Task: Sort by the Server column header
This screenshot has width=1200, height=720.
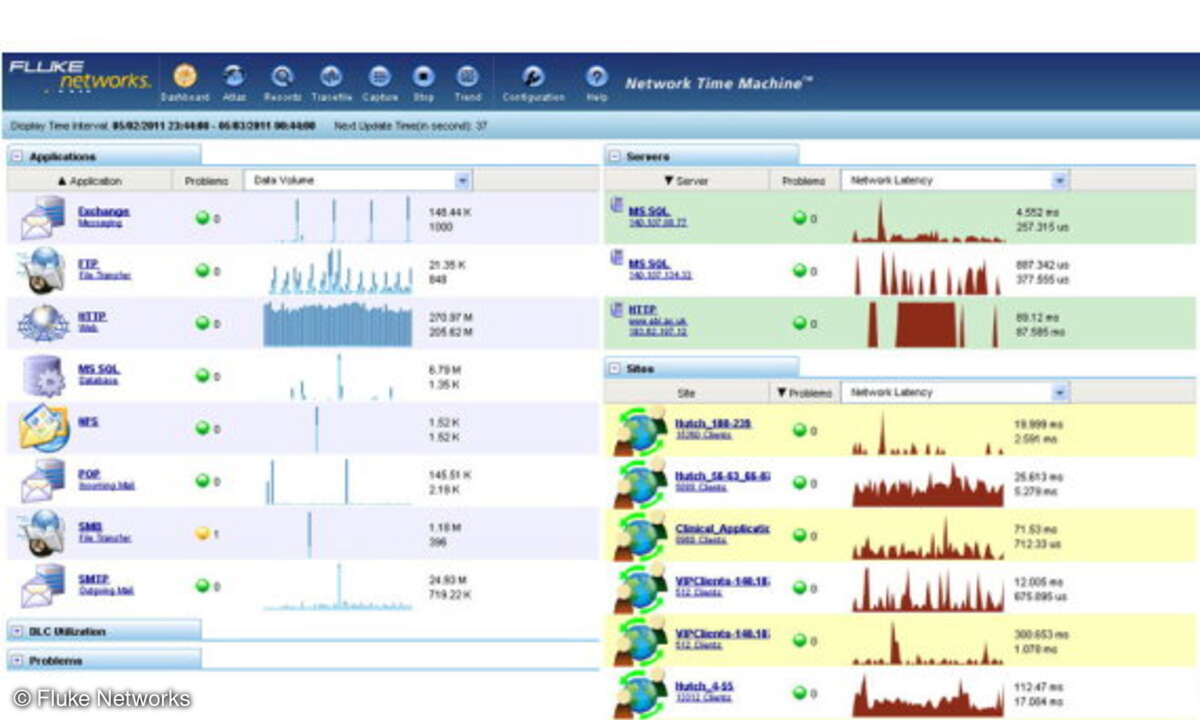Action: pos(685,181)
